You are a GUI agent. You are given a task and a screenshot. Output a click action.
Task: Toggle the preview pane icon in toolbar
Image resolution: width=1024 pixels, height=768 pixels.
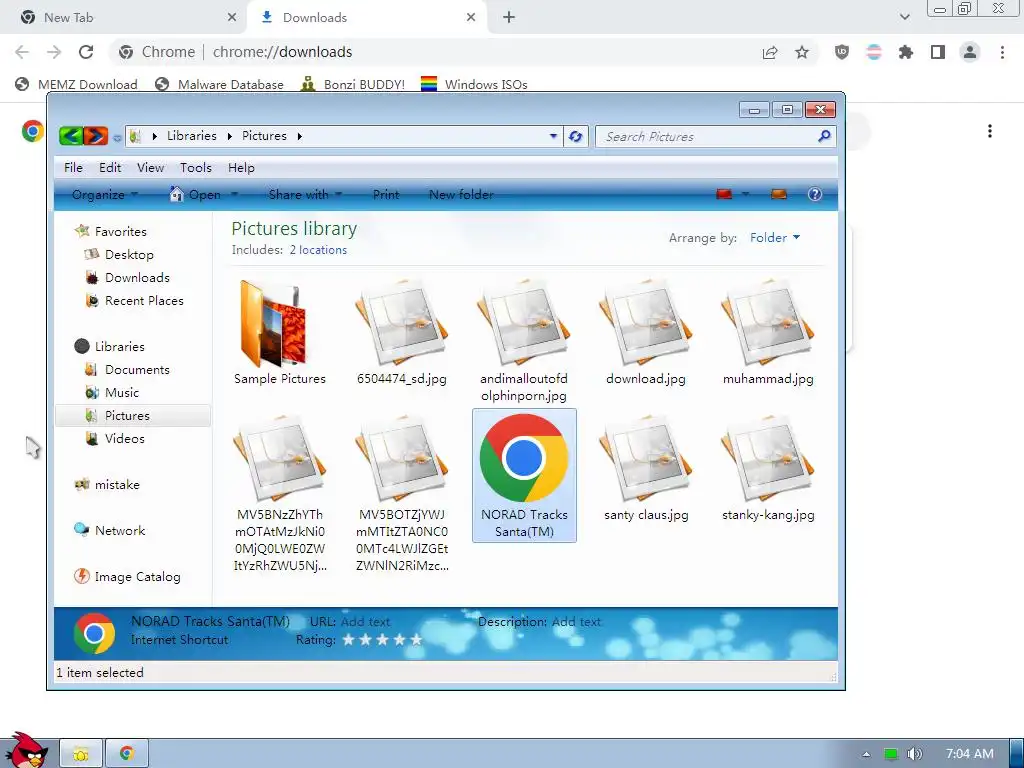778,194
